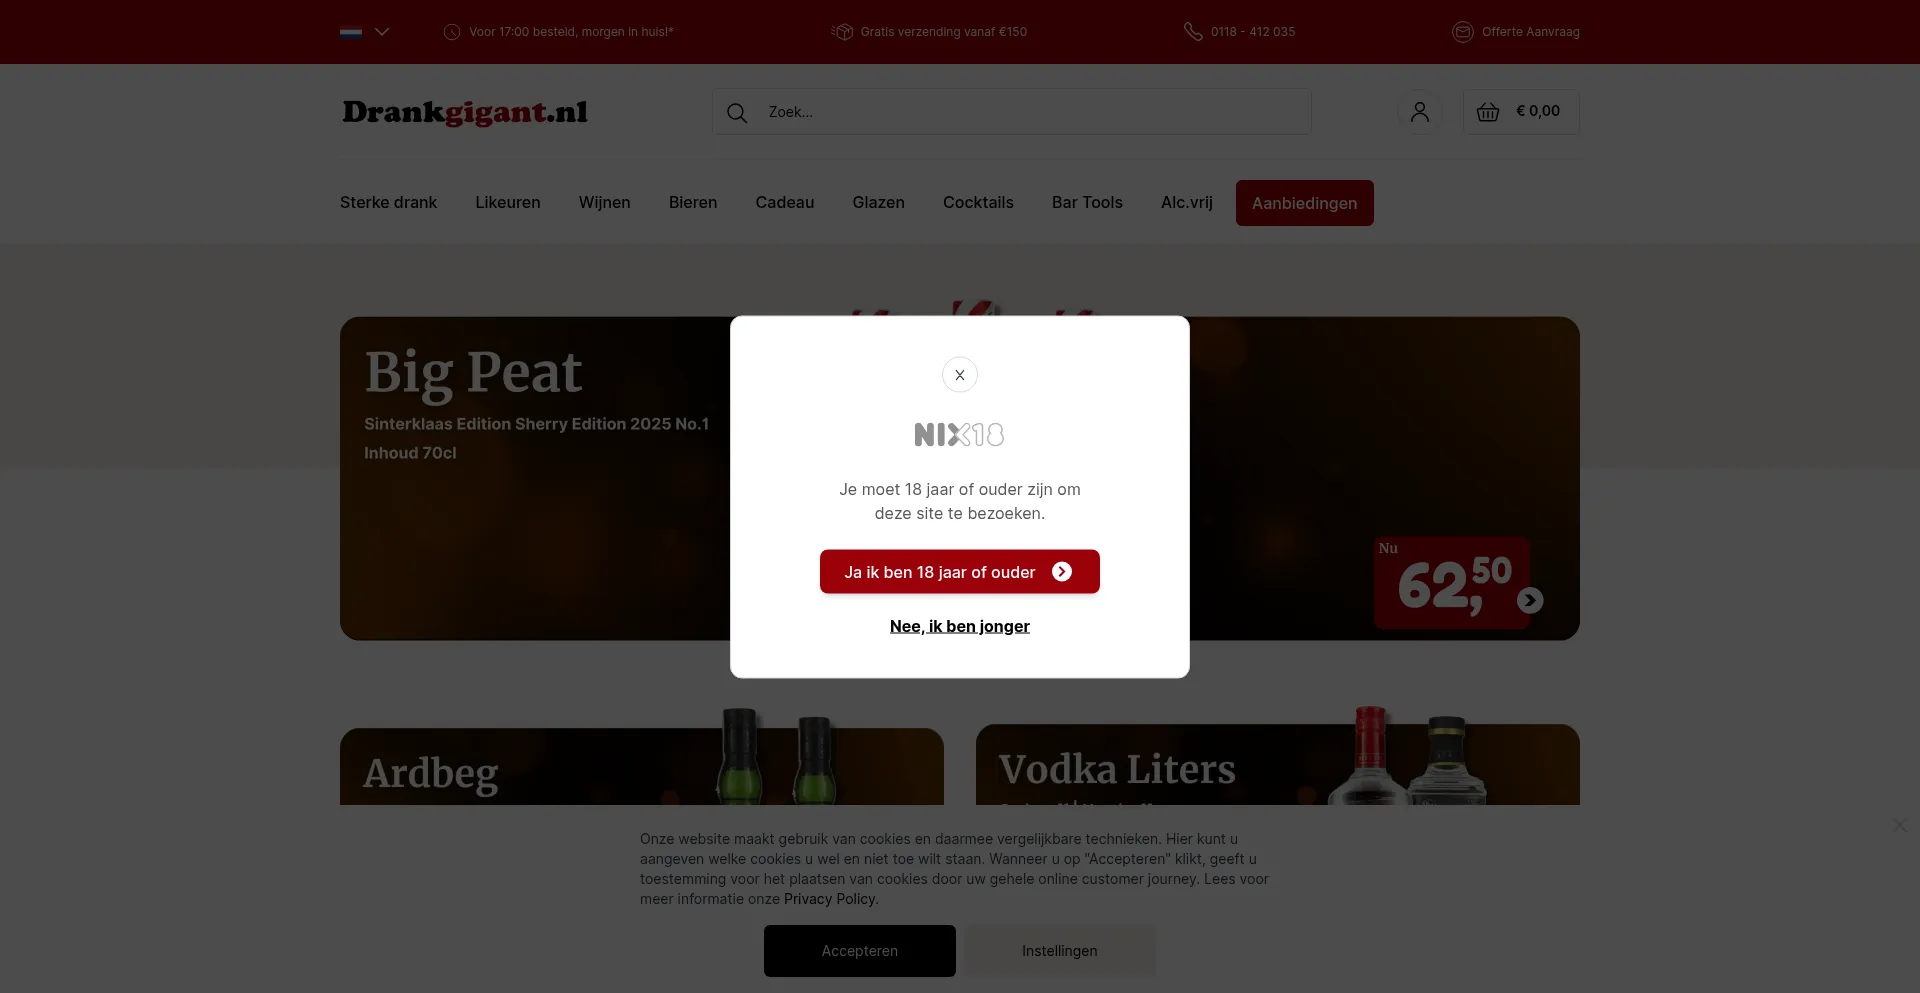Open the Aanbiedingen menu item

(1305, 203)
